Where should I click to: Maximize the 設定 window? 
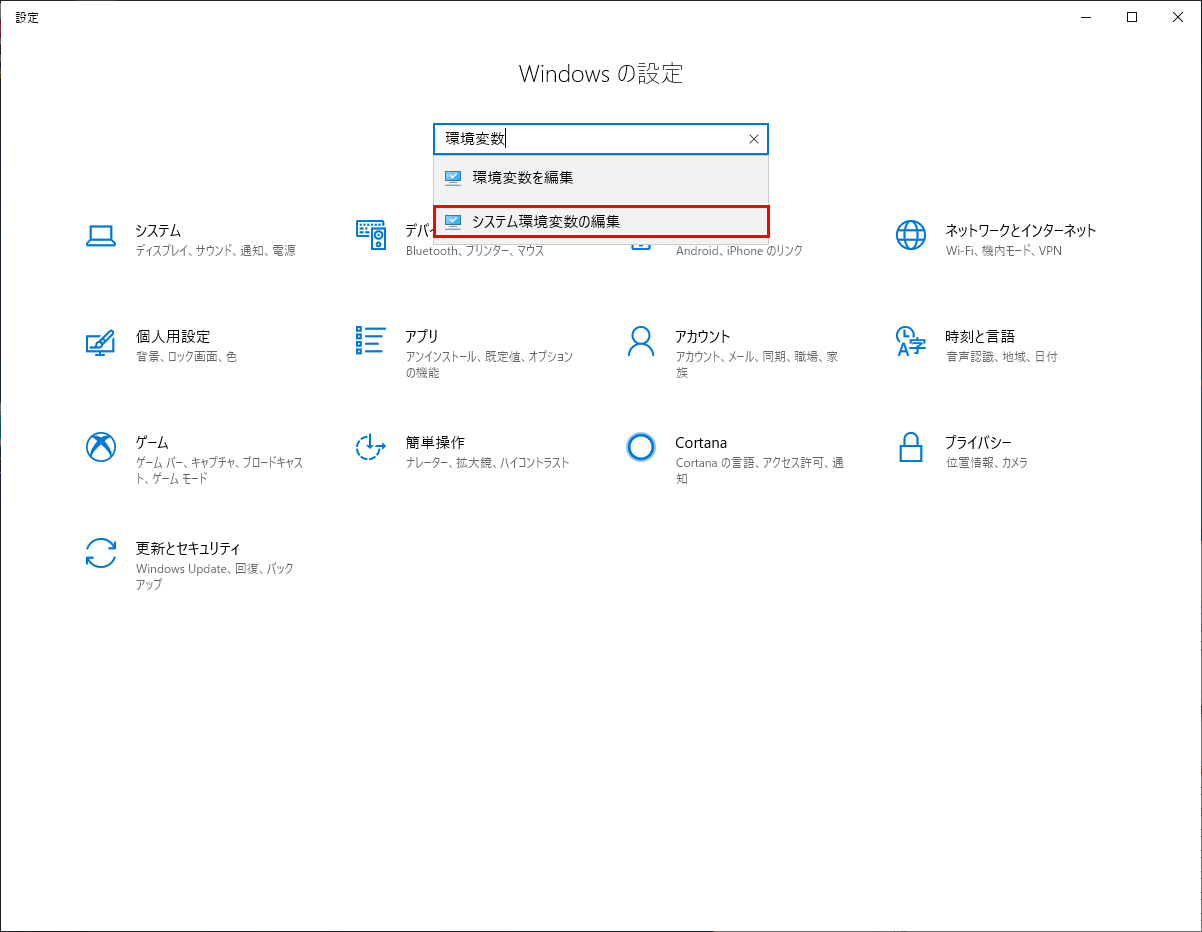click(x=1132, y=17)
